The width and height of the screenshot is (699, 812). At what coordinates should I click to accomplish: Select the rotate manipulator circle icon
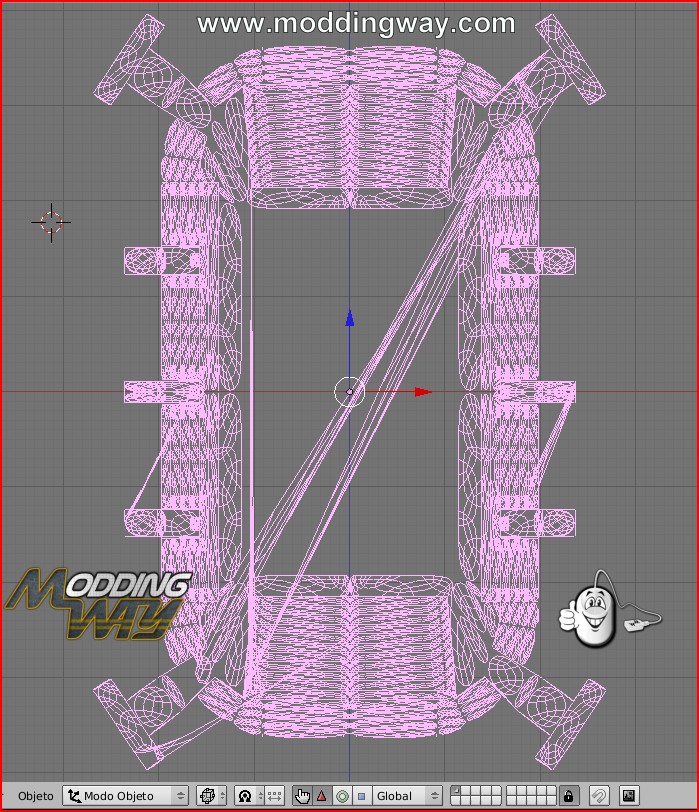tap(342, 796)
